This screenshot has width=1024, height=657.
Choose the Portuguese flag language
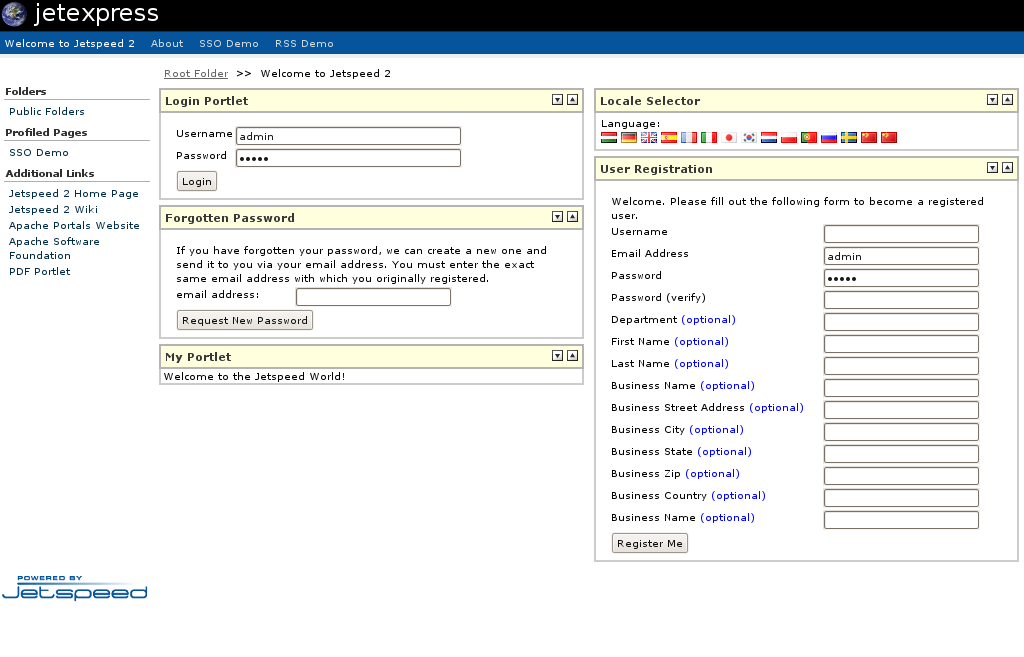tap(809, 138)
